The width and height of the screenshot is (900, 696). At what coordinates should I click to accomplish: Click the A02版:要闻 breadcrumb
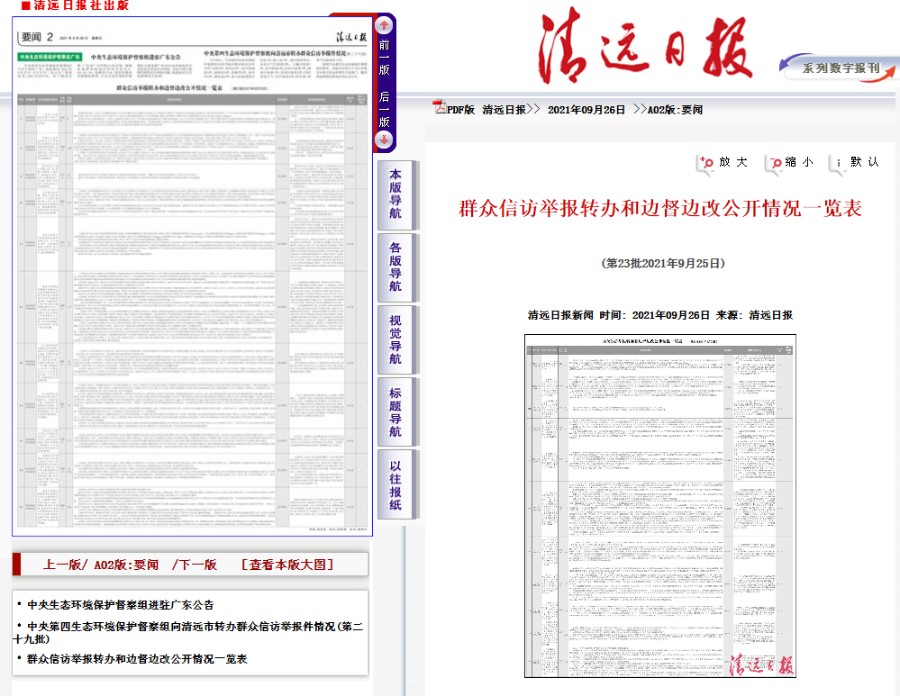click(675, 110)
